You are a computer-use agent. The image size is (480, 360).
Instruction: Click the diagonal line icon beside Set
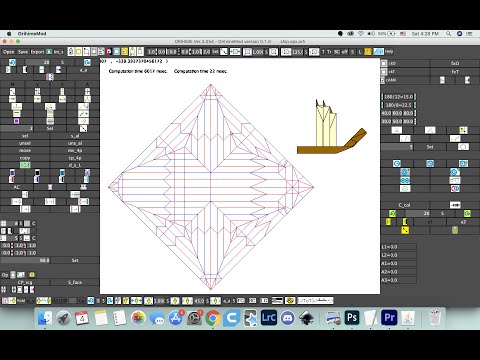tap(83, 128)
